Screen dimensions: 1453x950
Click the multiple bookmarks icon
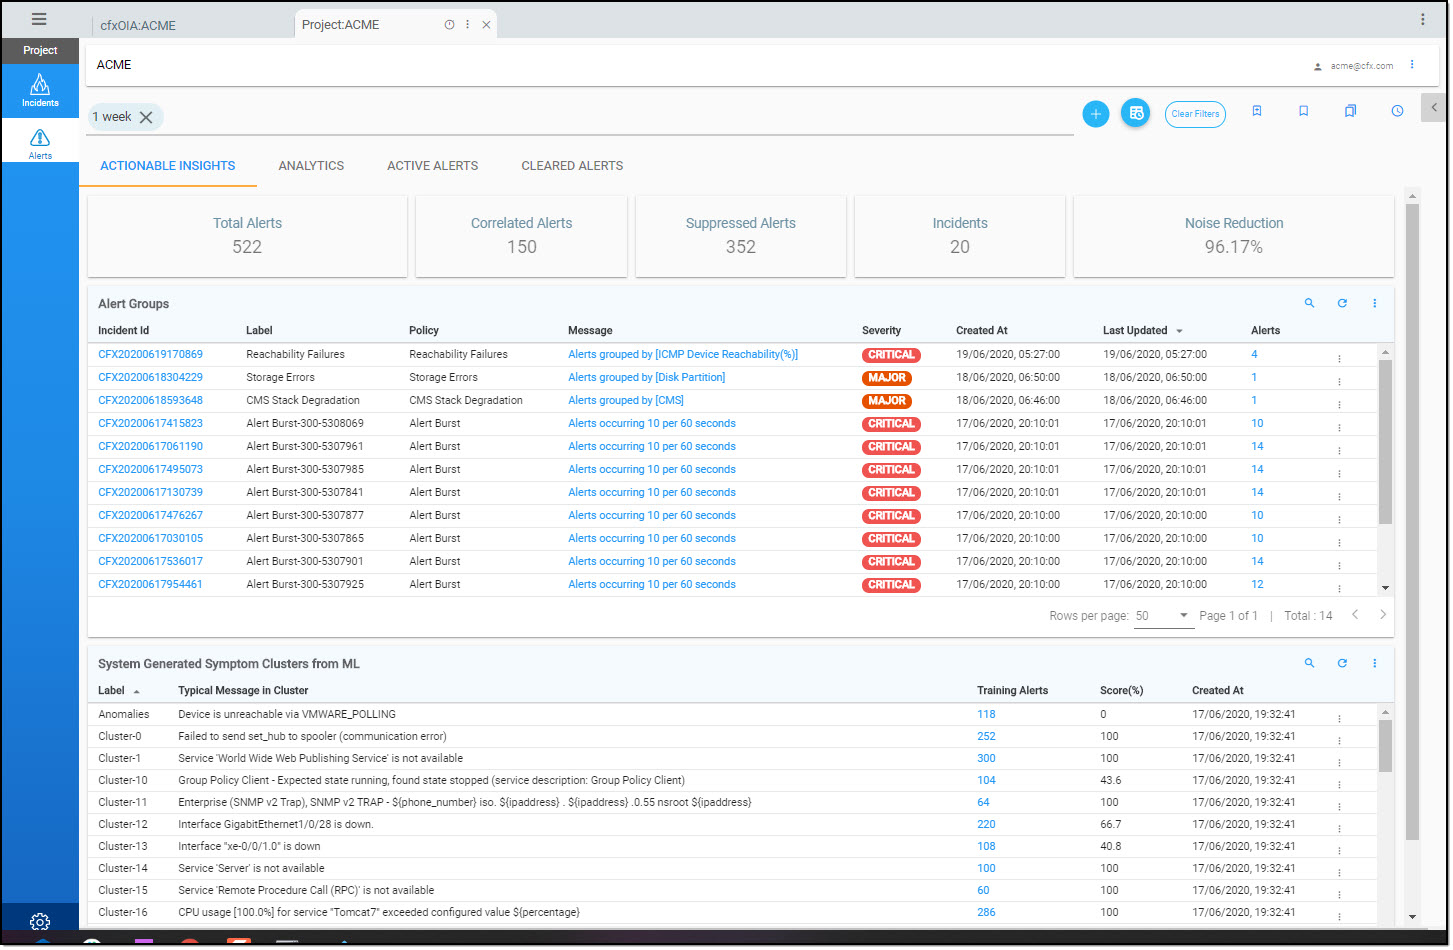(1350, 111)
